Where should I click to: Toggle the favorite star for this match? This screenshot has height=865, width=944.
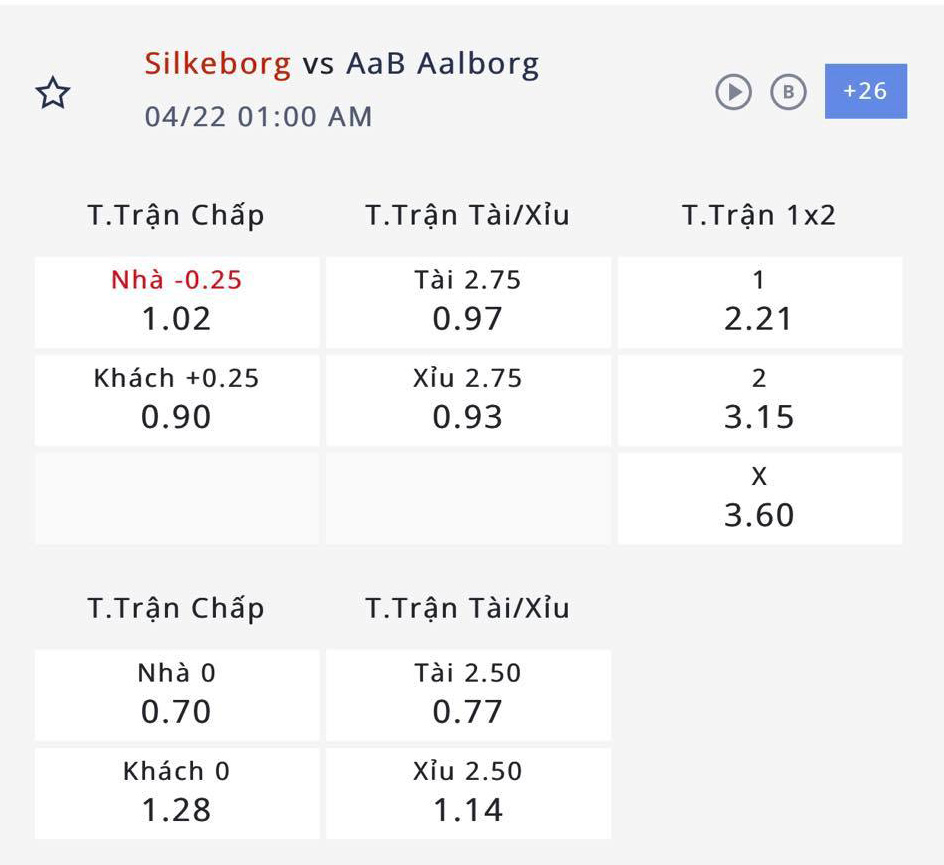(53, 93)
